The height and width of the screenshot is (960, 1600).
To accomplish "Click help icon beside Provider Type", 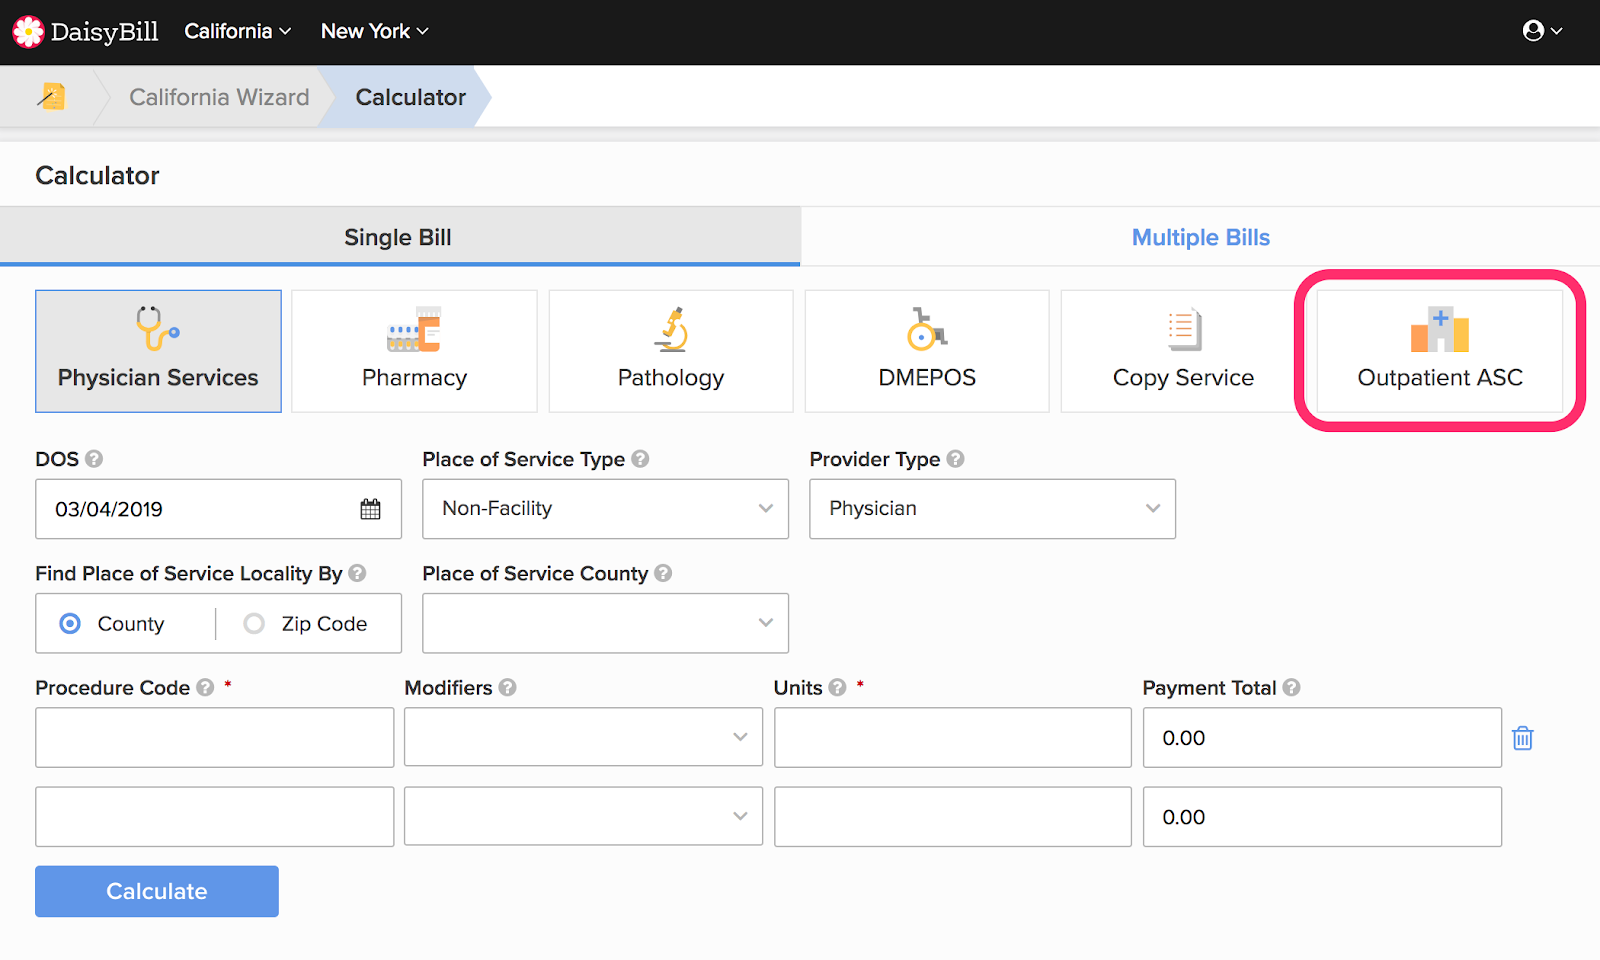I will point(955,459).
